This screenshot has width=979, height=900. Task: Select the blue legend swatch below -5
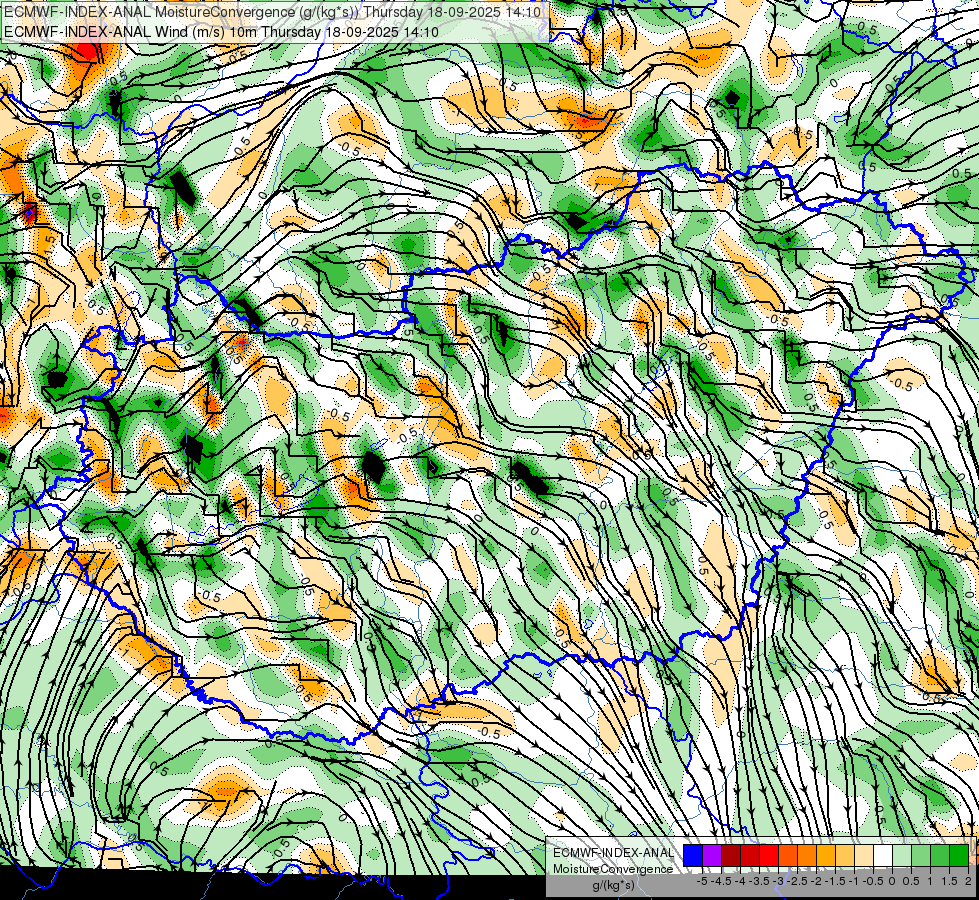(x=693, y=855)
